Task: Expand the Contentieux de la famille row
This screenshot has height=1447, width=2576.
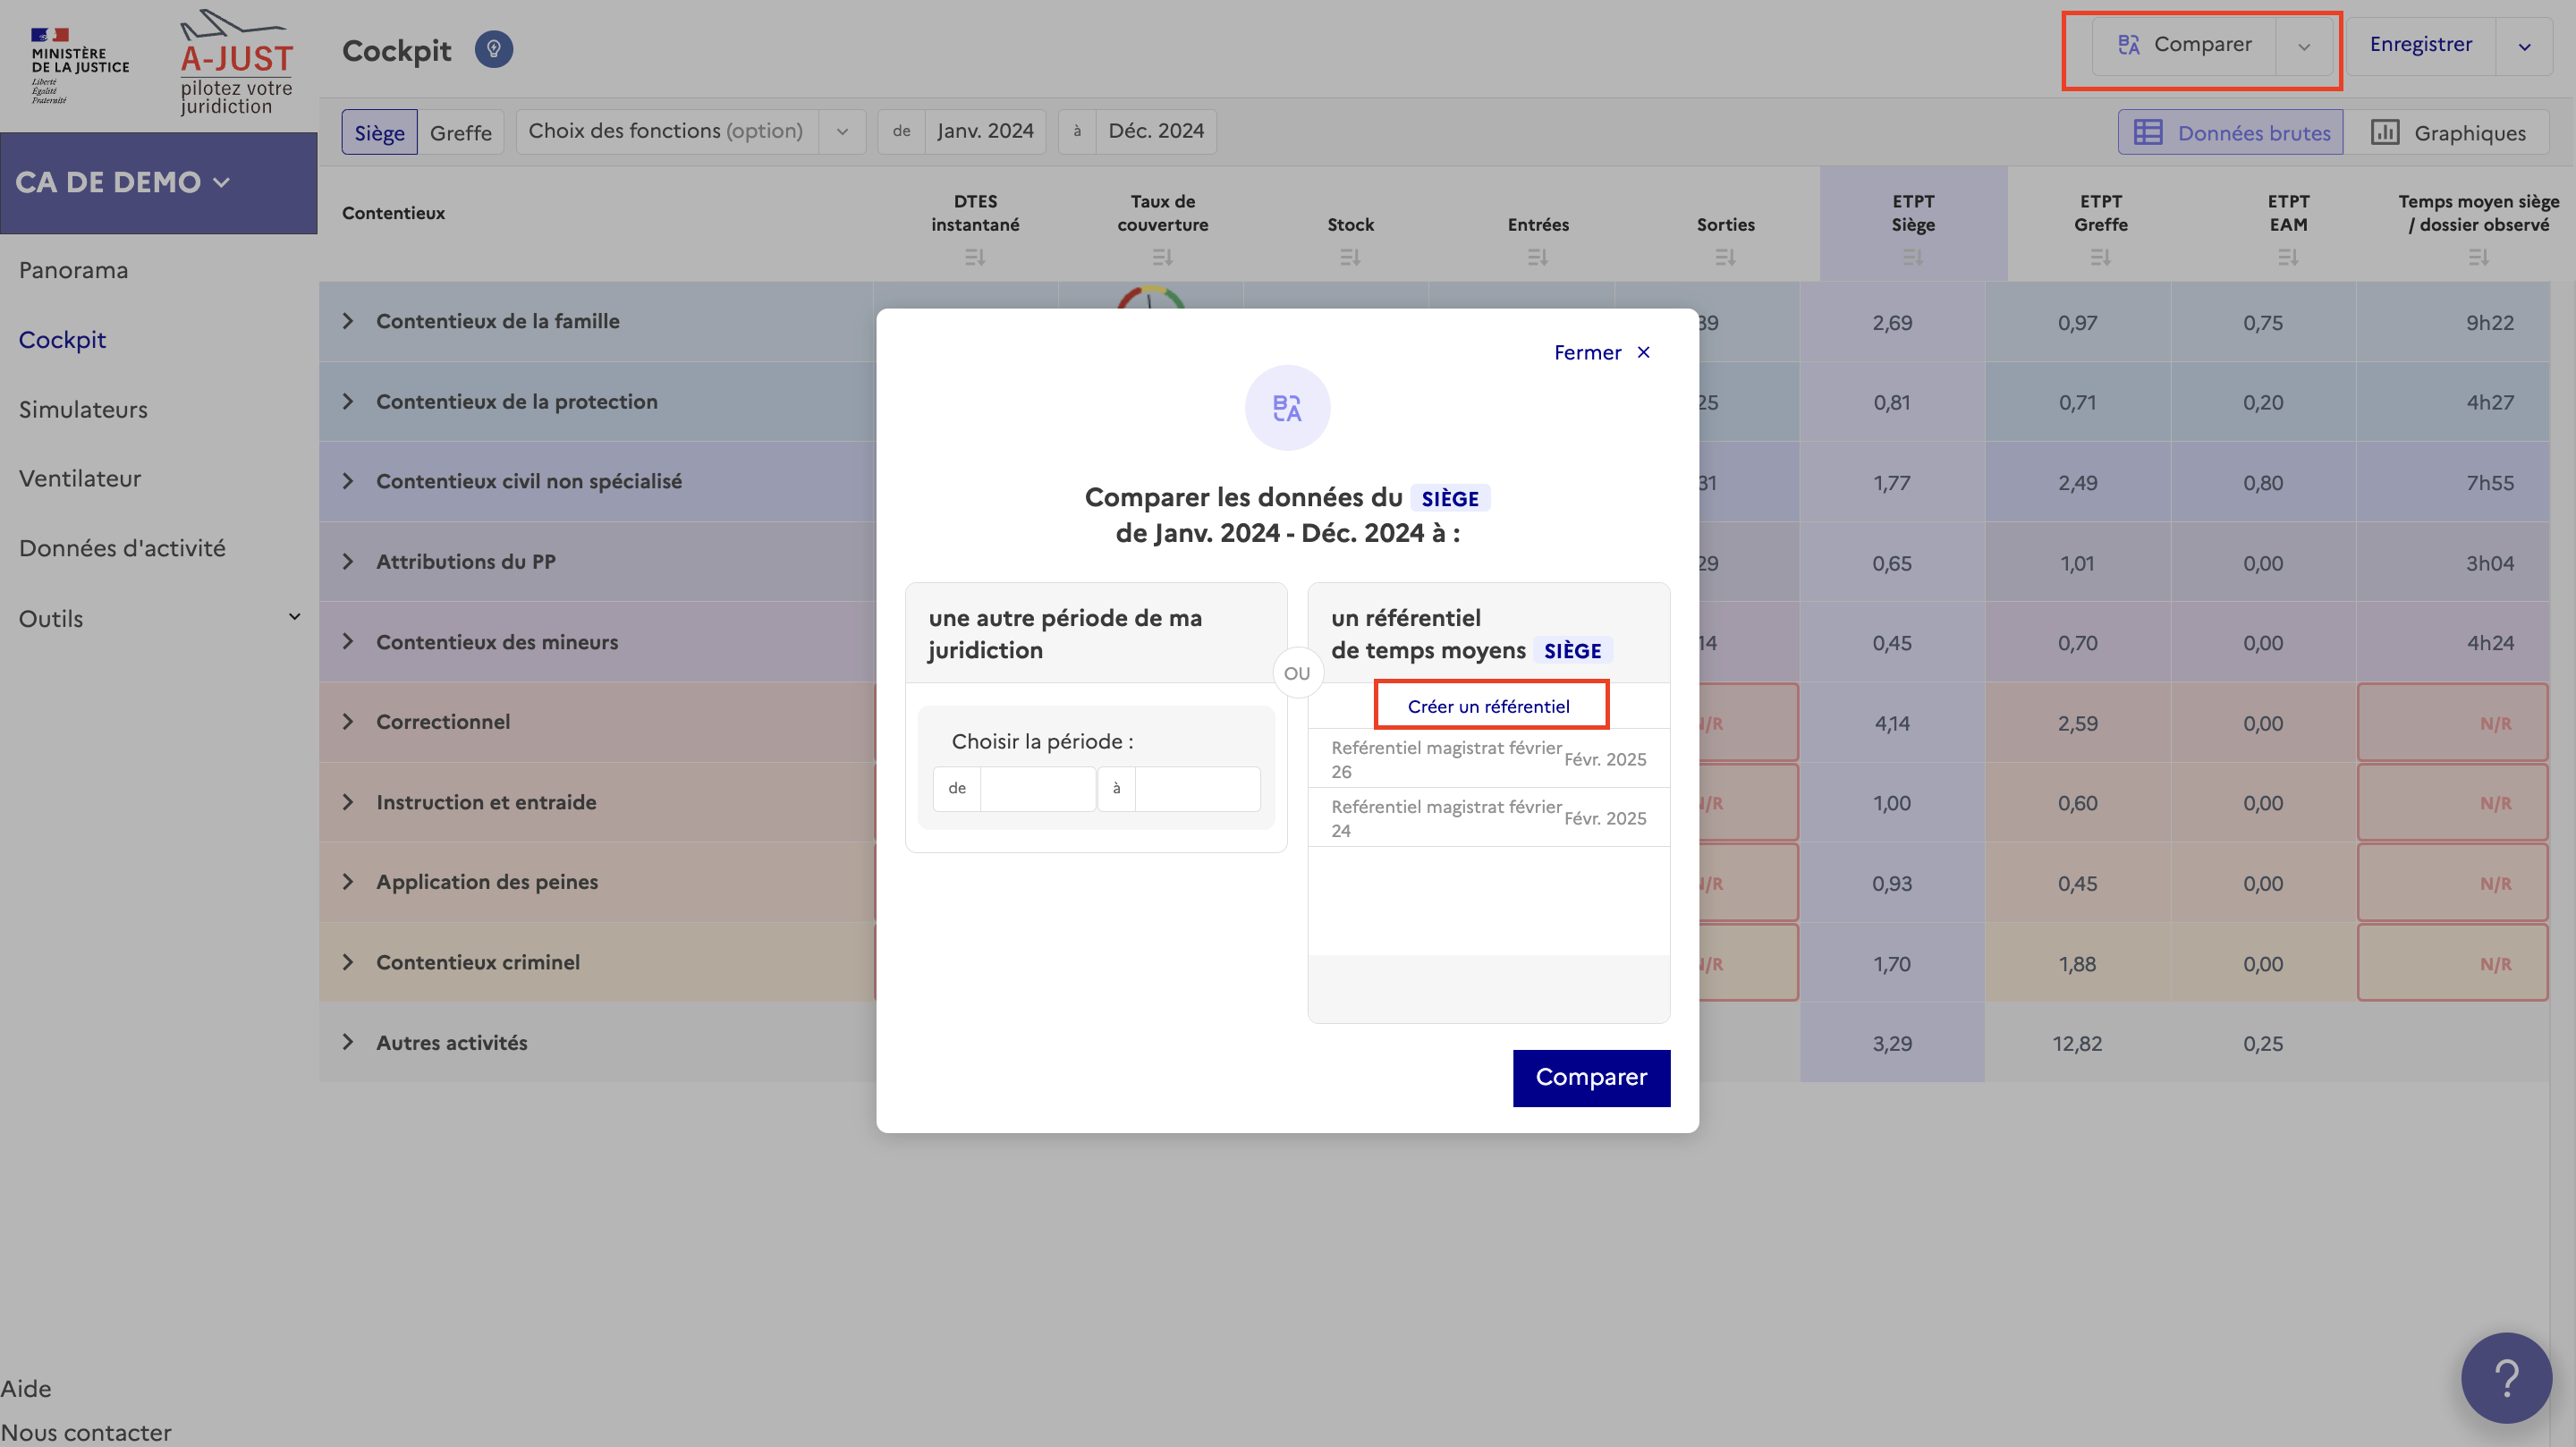Action: click(347, 321)
